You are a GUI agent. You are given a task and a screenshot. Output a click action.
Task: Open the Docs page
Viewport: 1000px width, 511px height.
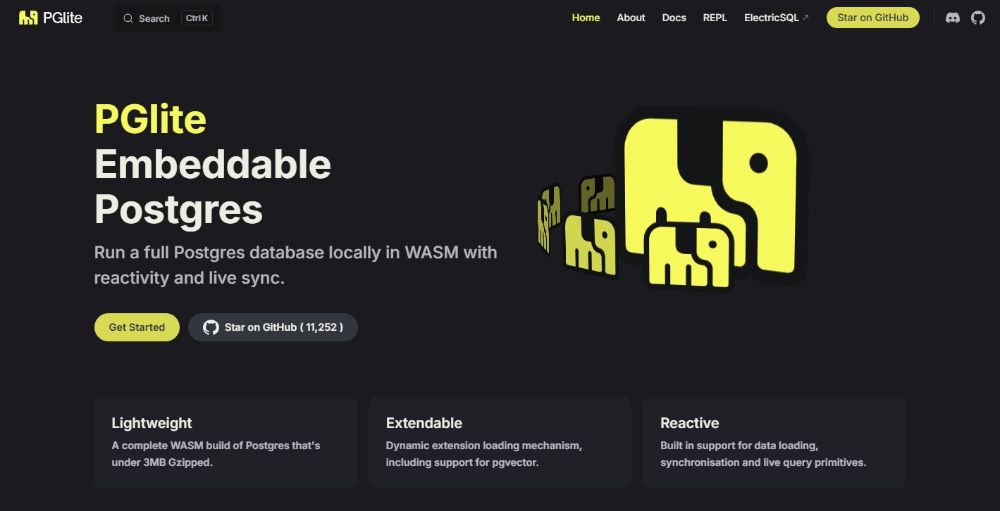pos(674,18)
